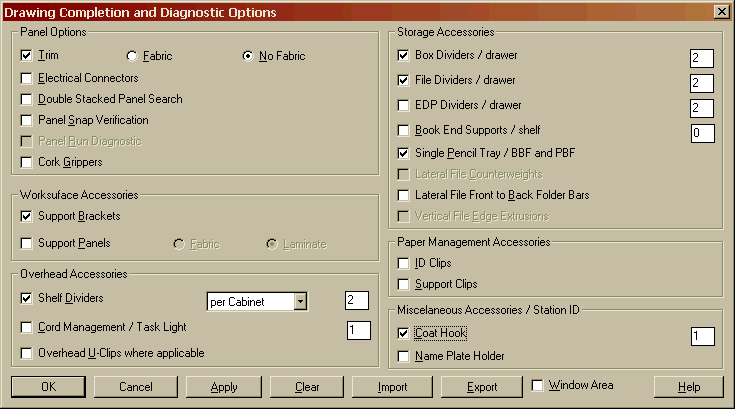
Task: Enable Name Plate Holder option
Action: tap(403, 357)
